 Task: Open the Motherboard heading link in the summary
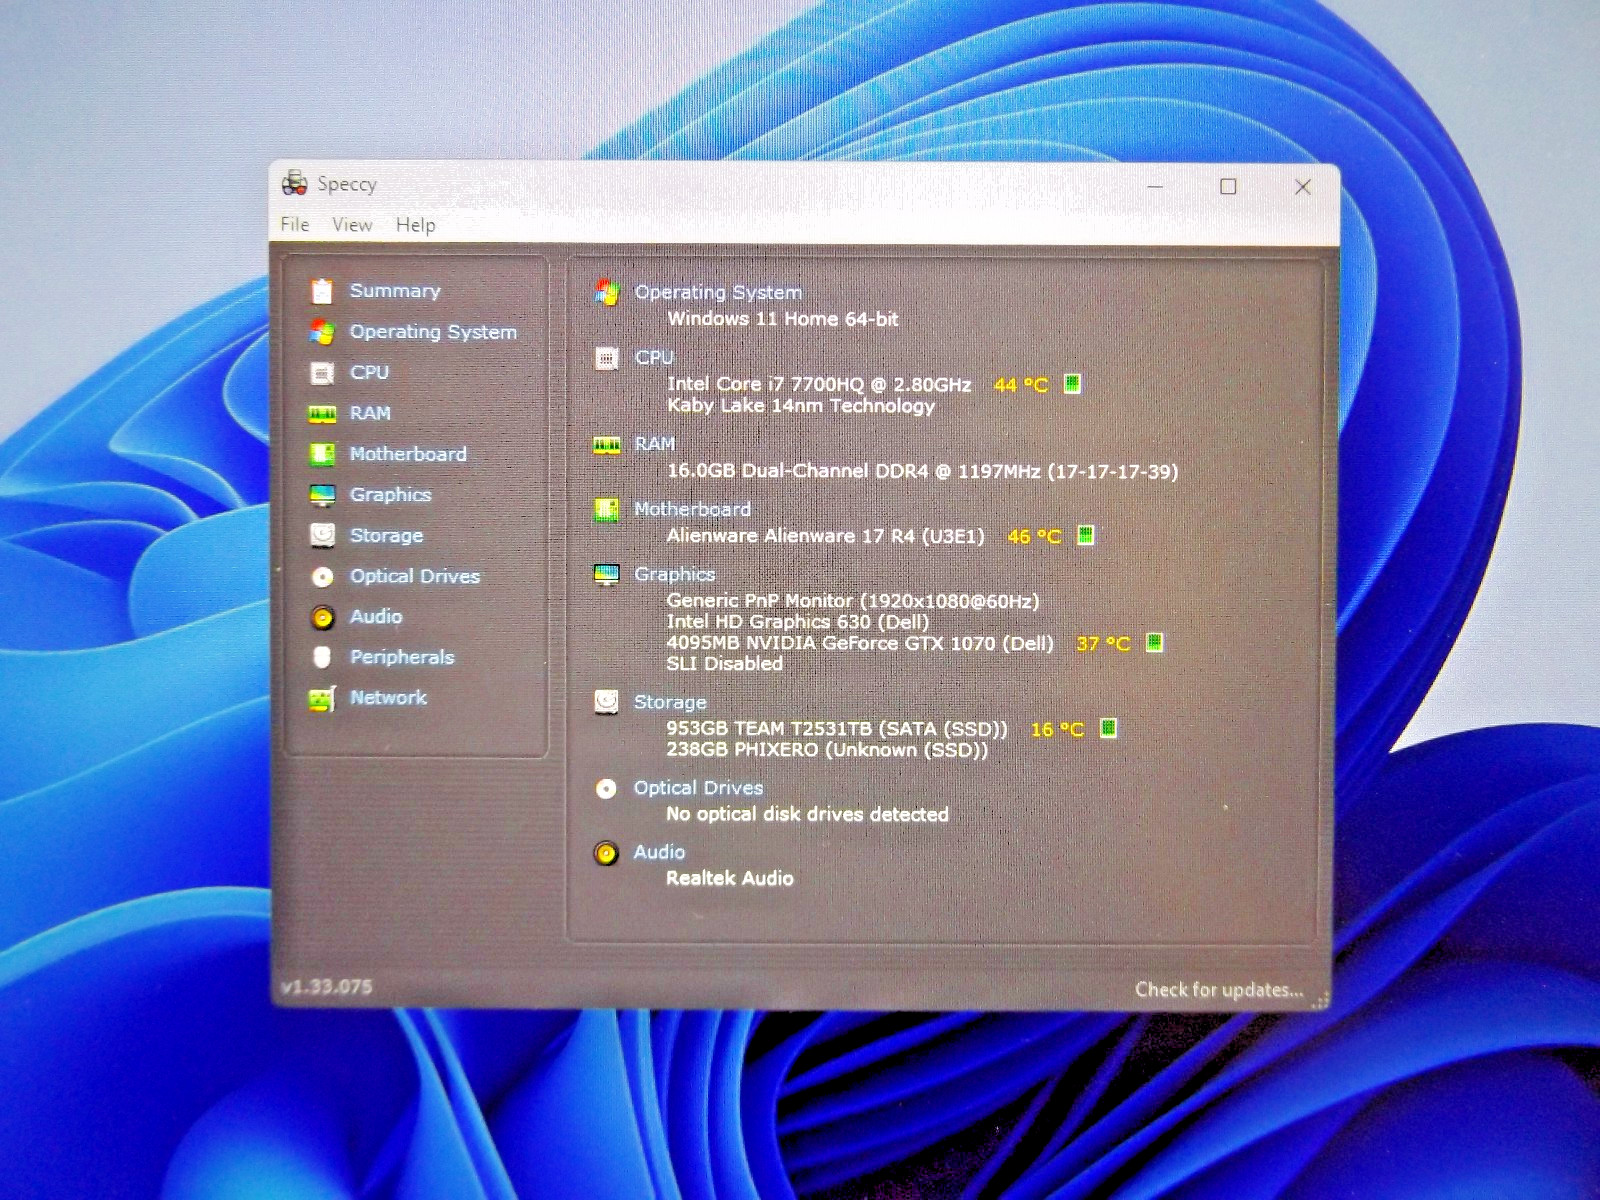692,510
